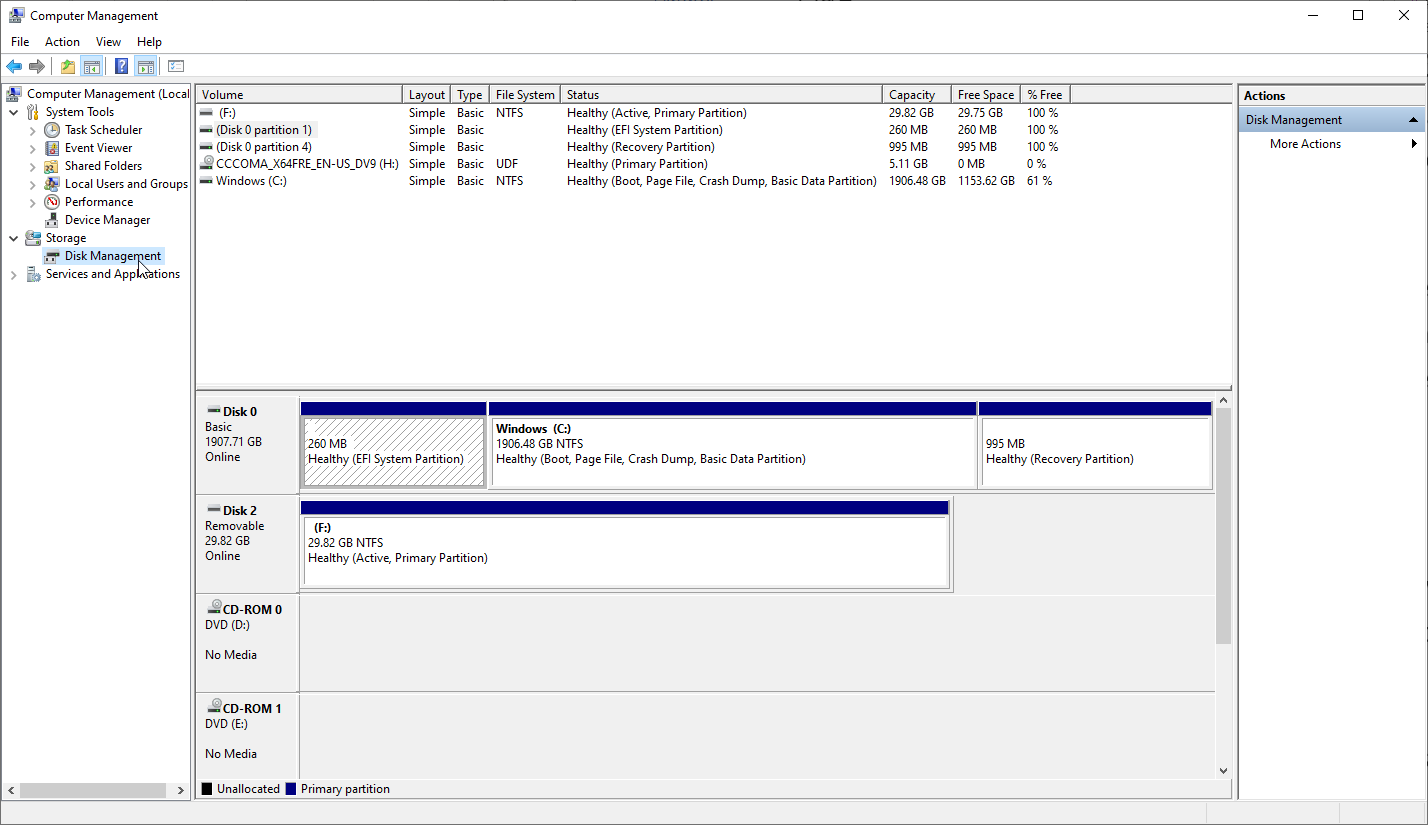Select the 995 MB Recovery Partition block
The image size is (1428, 825).
1096,451
